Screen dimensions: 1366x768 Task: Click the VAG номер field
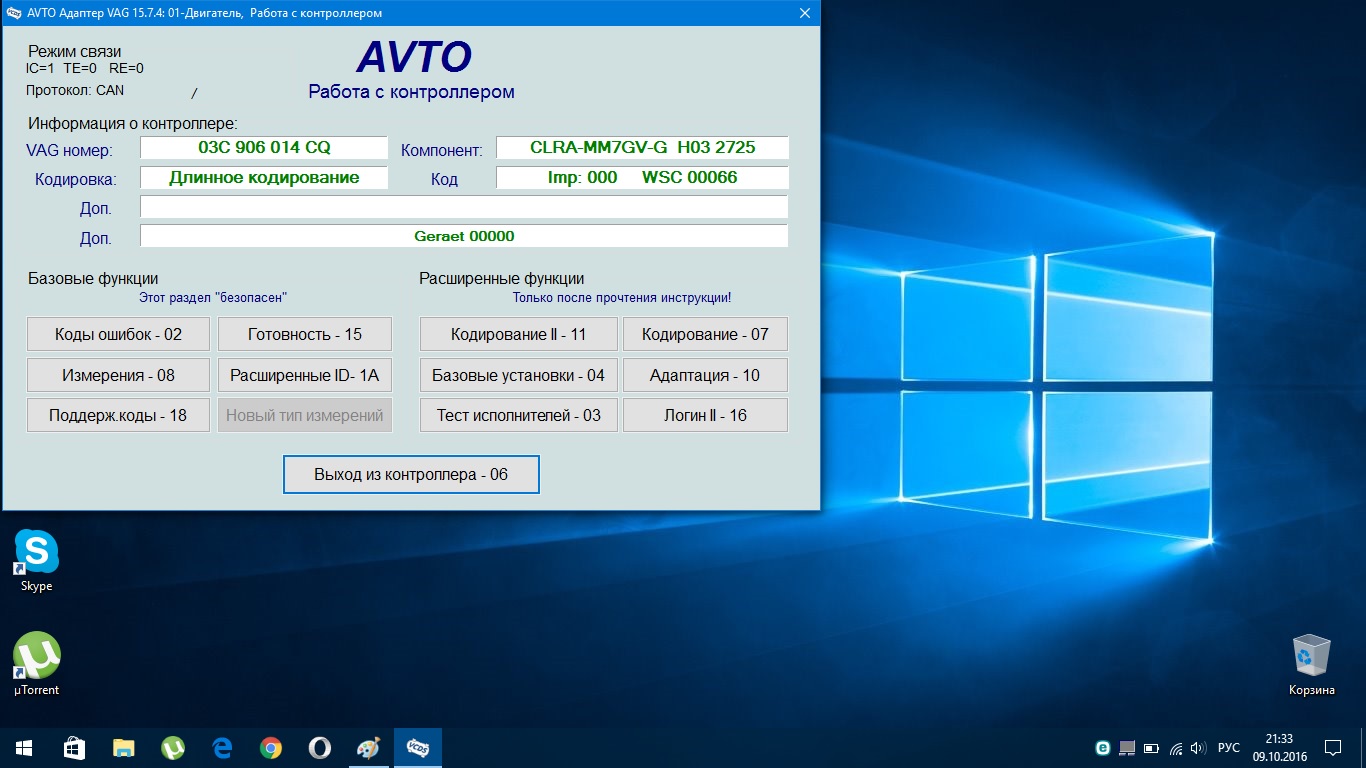click(264, 148)
